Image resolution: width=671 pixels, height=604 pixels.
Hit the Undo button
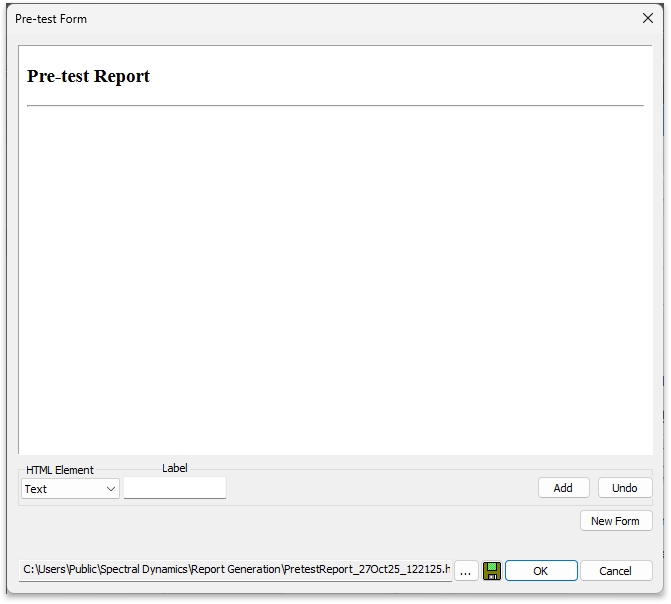(625, 488)
